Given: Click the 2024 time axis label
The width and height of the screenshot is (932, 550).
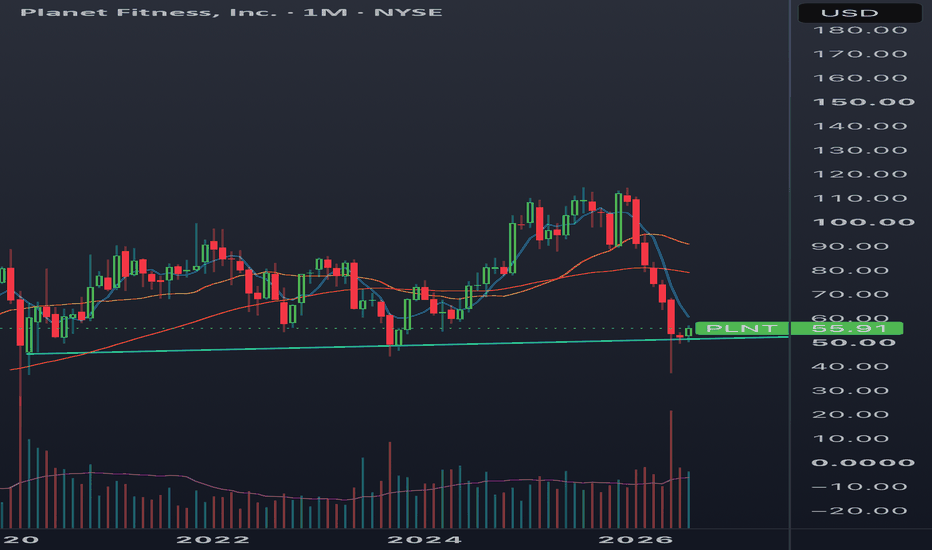Looking at the screenshot, I should [424, 540].
